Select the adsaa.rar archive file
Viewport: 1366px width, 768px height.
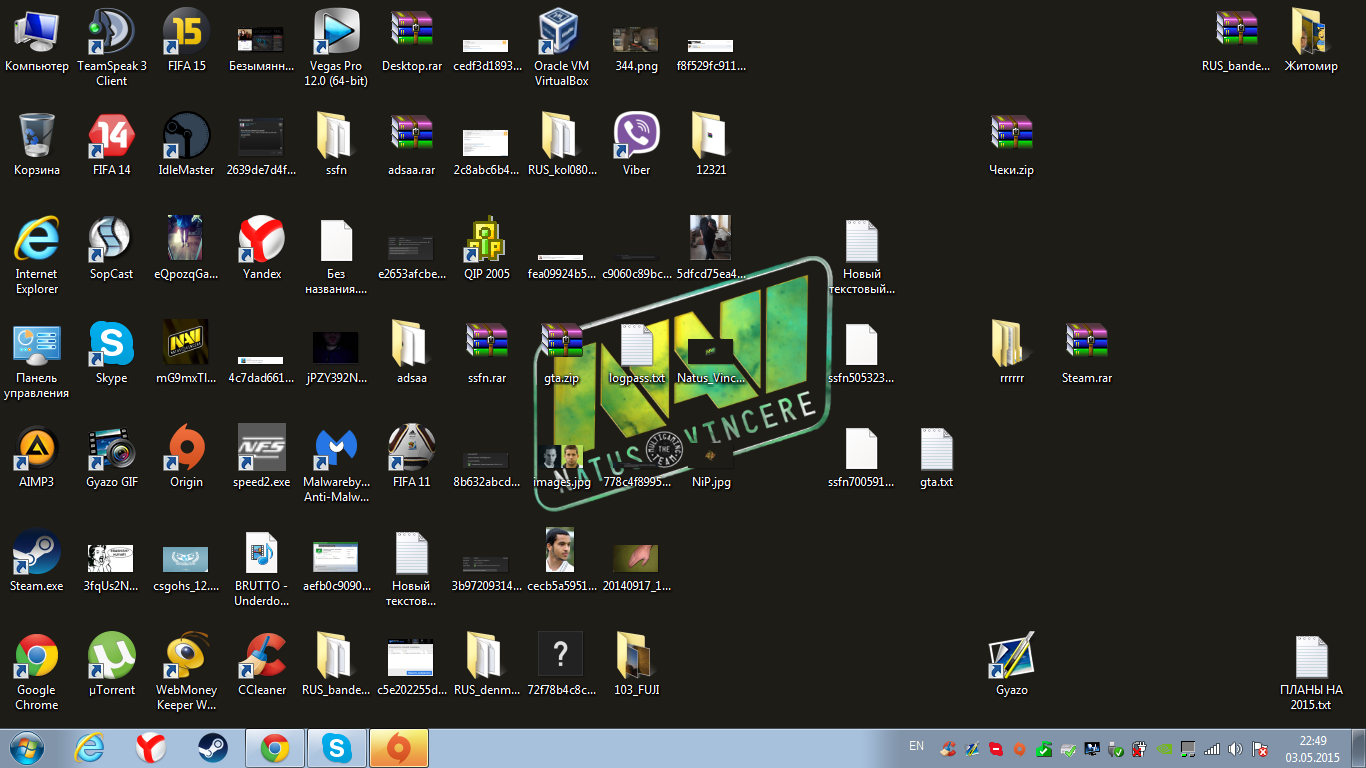(x=411, y=144)
